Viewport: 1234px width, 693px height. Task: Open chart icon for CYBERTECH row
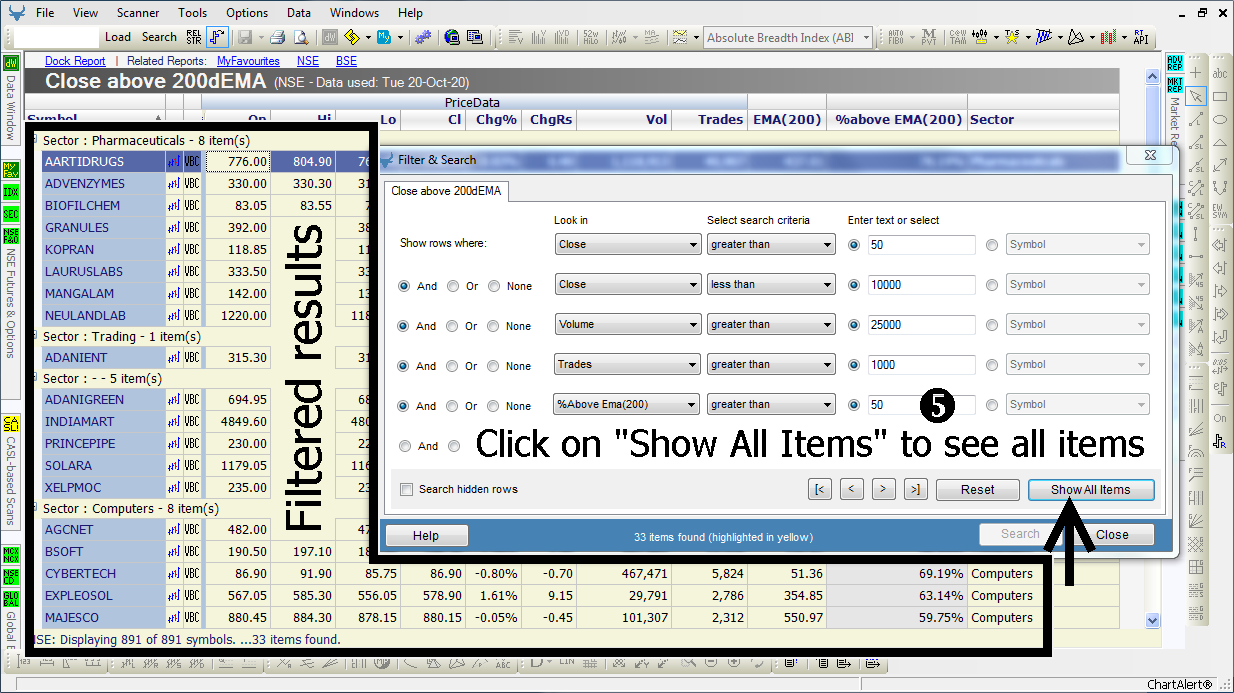[174, 574]
